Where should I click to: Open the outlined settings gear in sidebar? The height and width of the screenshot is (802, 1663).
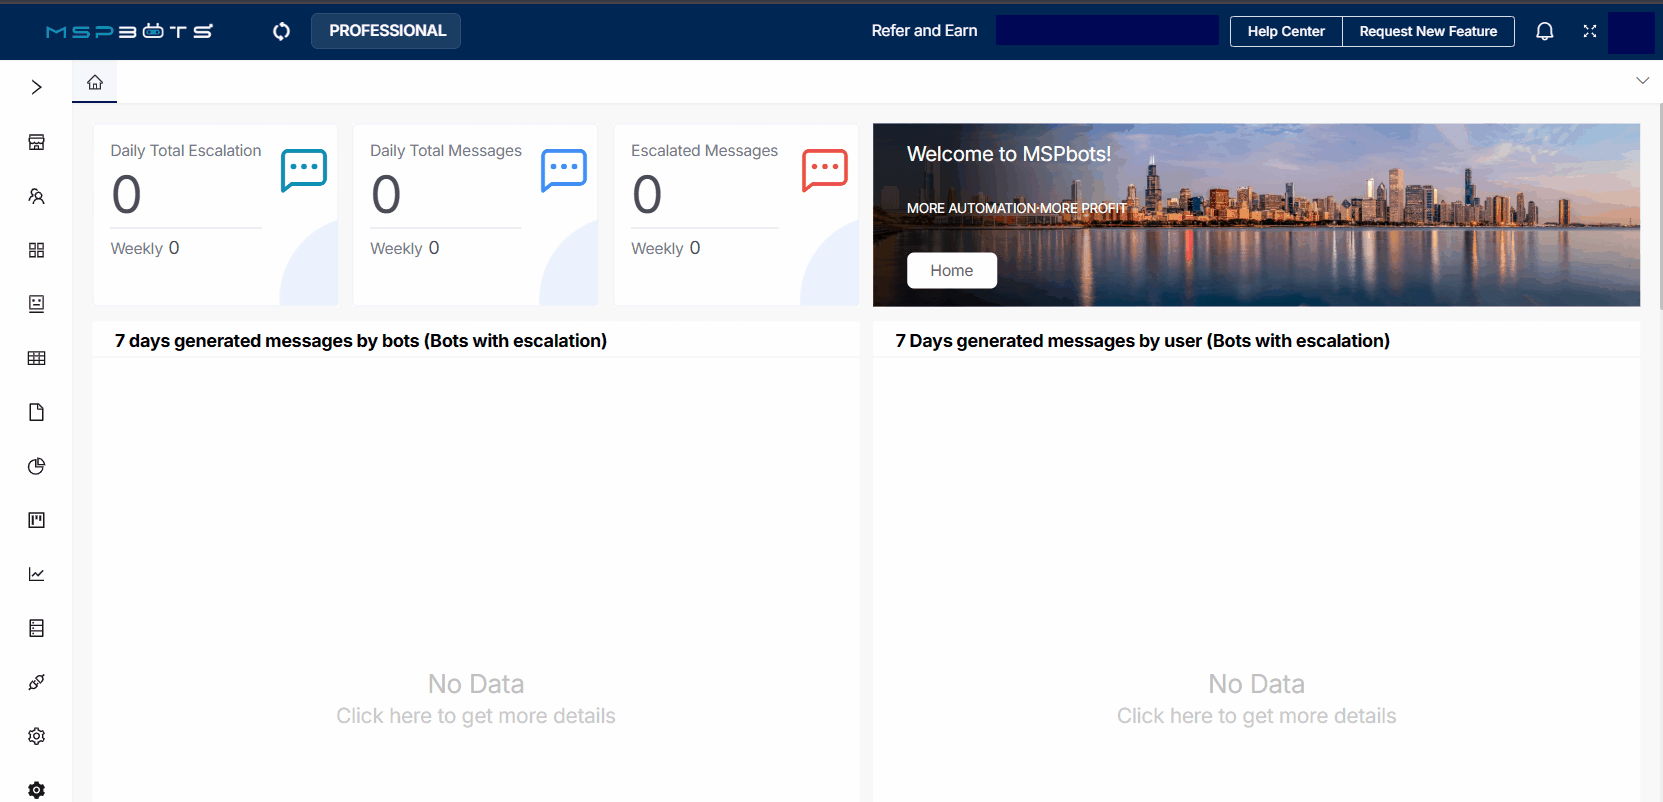point(36,736)
